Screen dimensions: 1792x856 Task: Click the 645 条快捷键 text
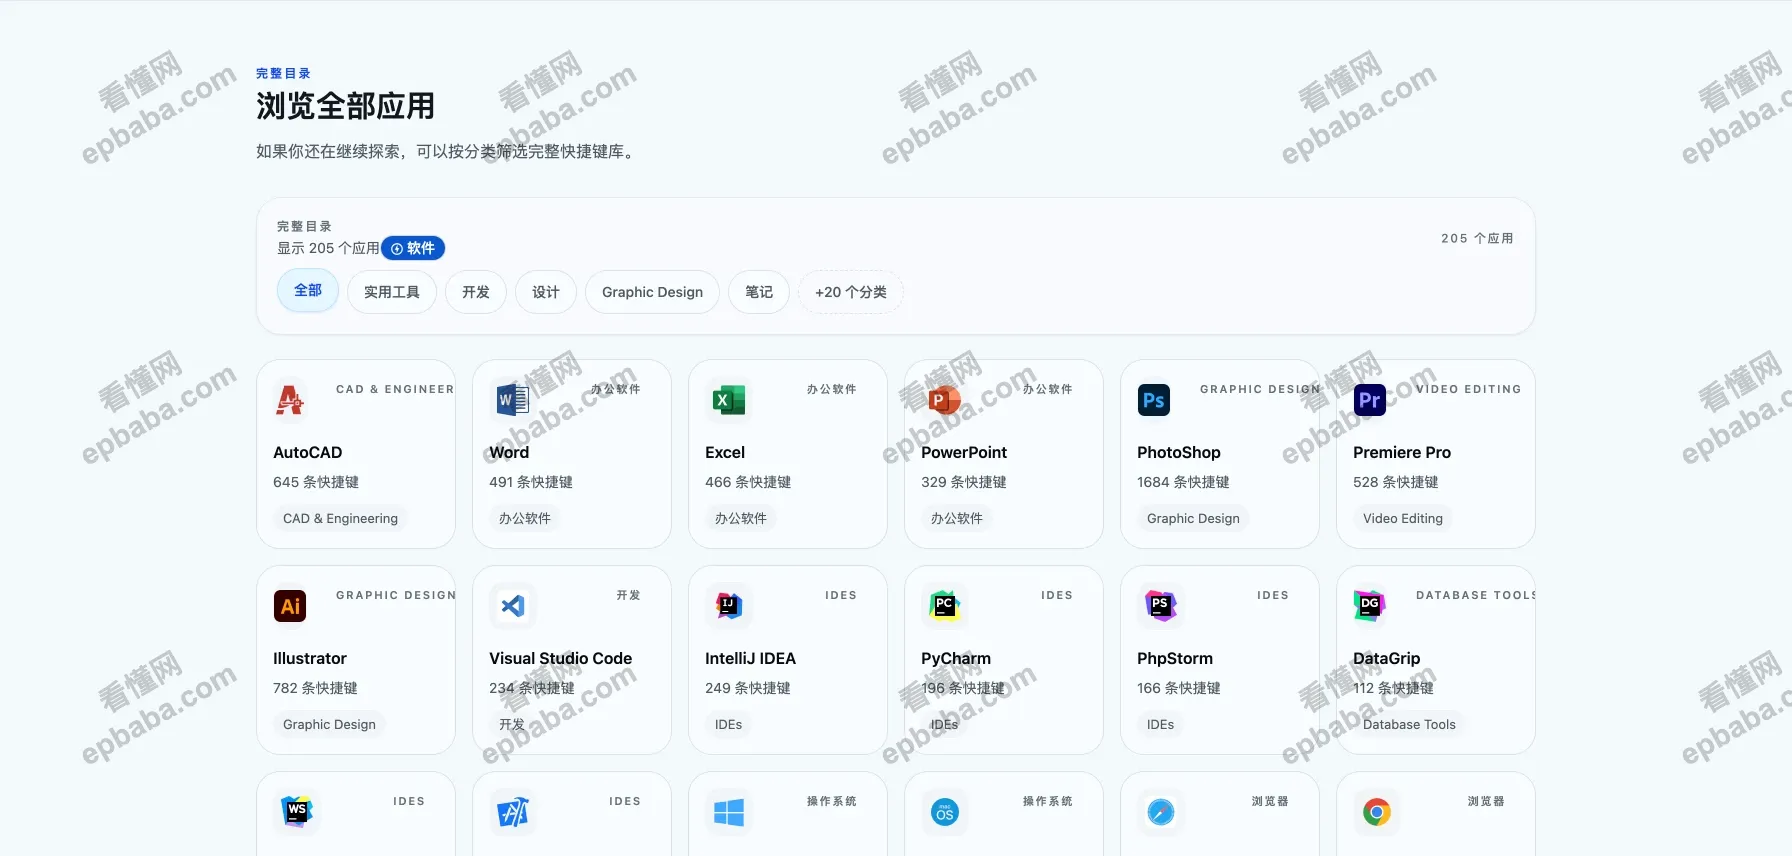[316, 482]
